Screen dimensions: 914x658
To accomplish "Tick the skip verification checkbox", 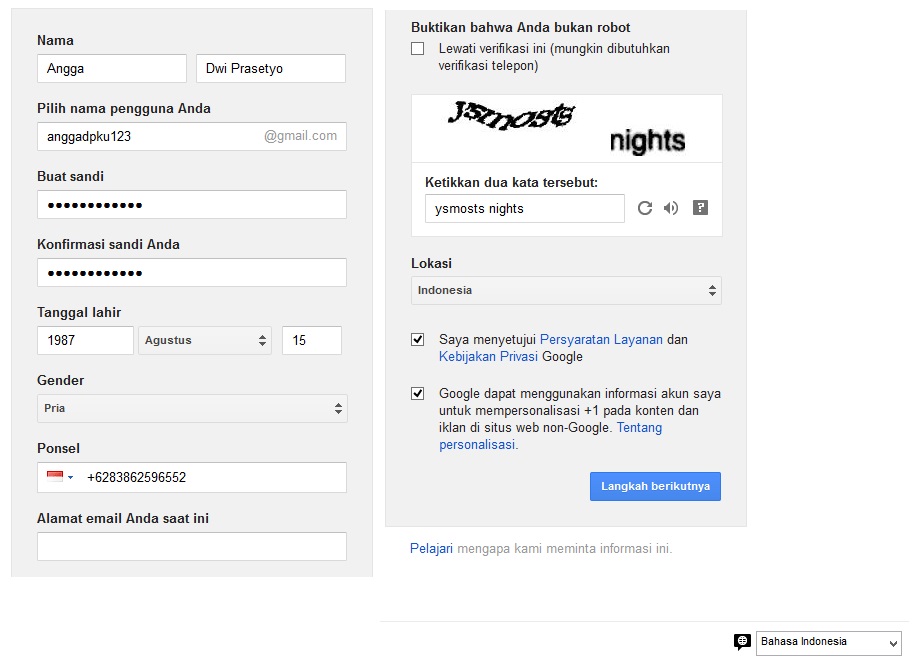I will 417,49.
